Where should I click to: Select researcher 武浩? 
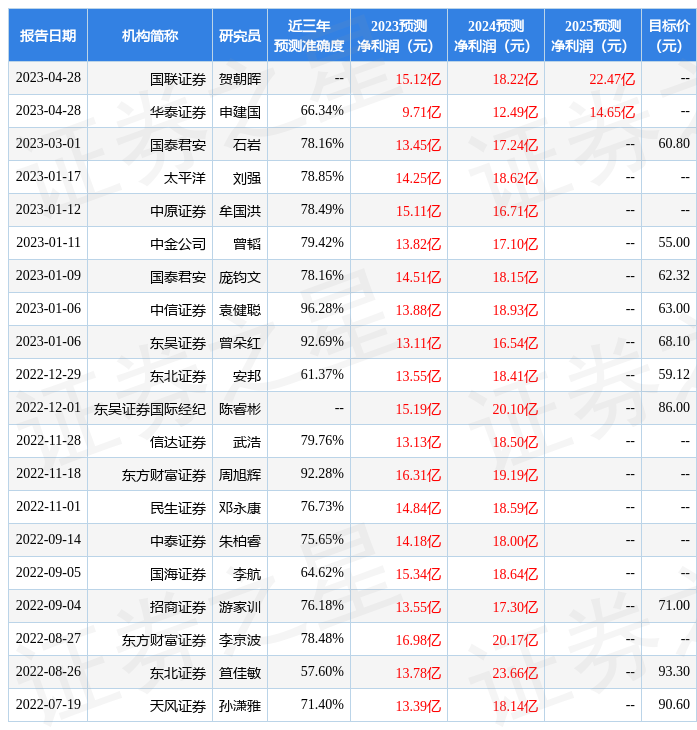[x=247, y=442]
